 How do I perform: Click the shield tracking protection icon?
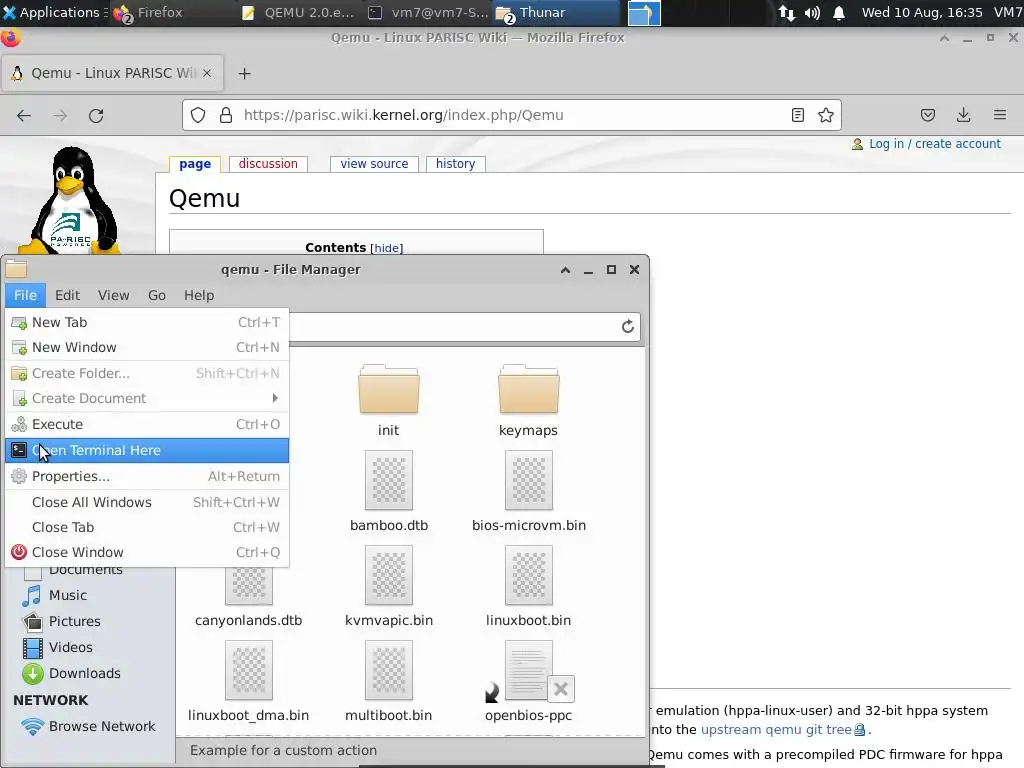(x=198, y=116)
